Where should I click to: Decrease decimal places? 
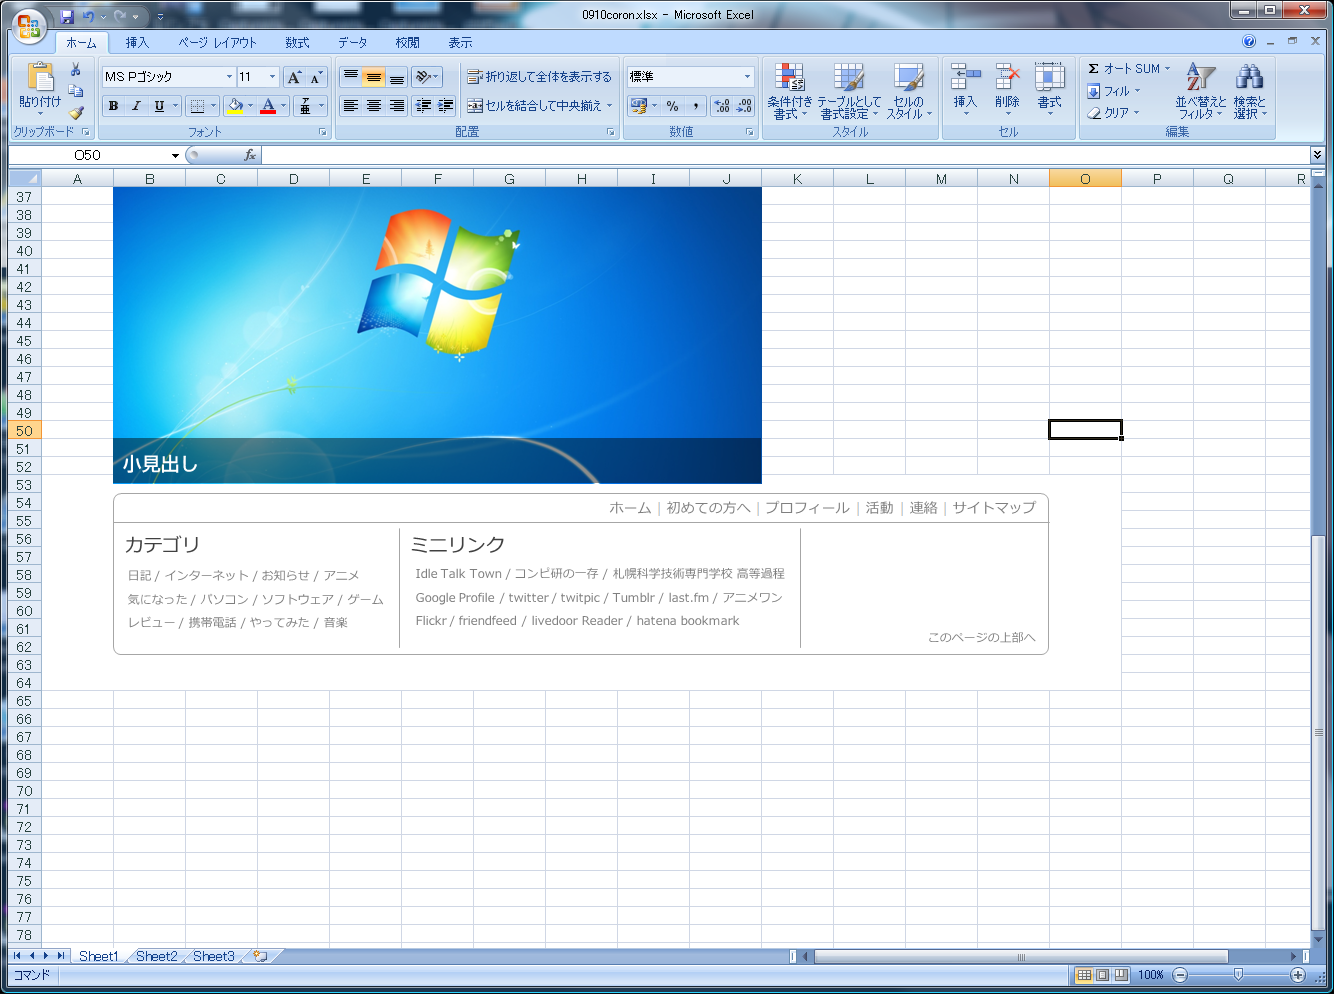coord(745,106)
